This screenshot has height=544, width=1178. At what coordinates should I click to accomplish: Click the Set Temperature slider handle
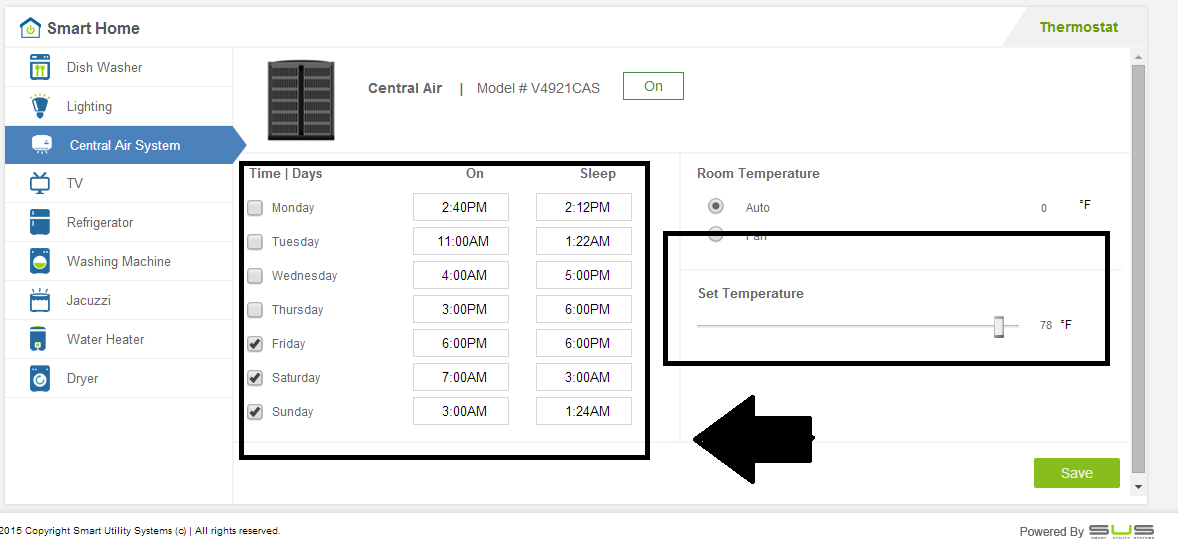click(x=998, y=326)
